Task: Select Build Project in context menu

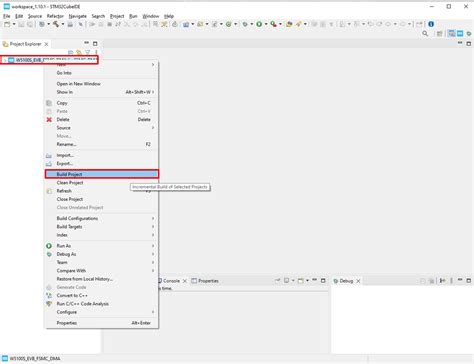Action: [x=102, y=174]
